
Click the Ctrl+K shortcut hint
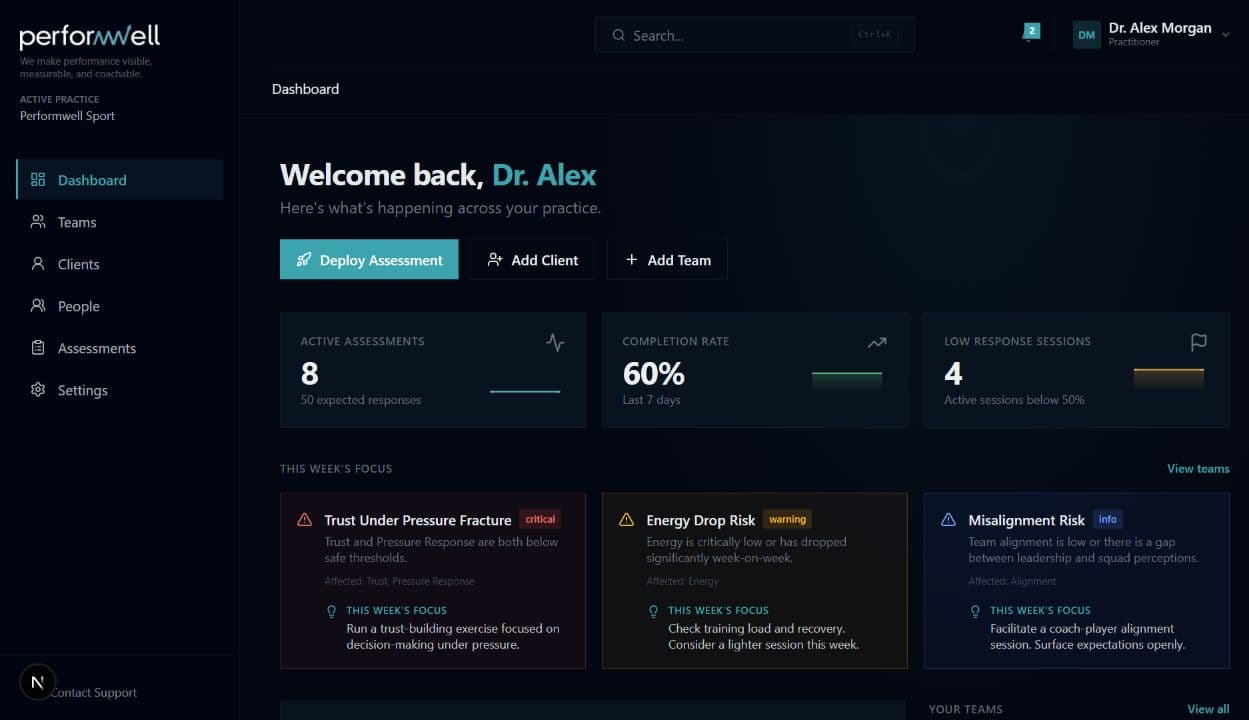tap(875, 35)
